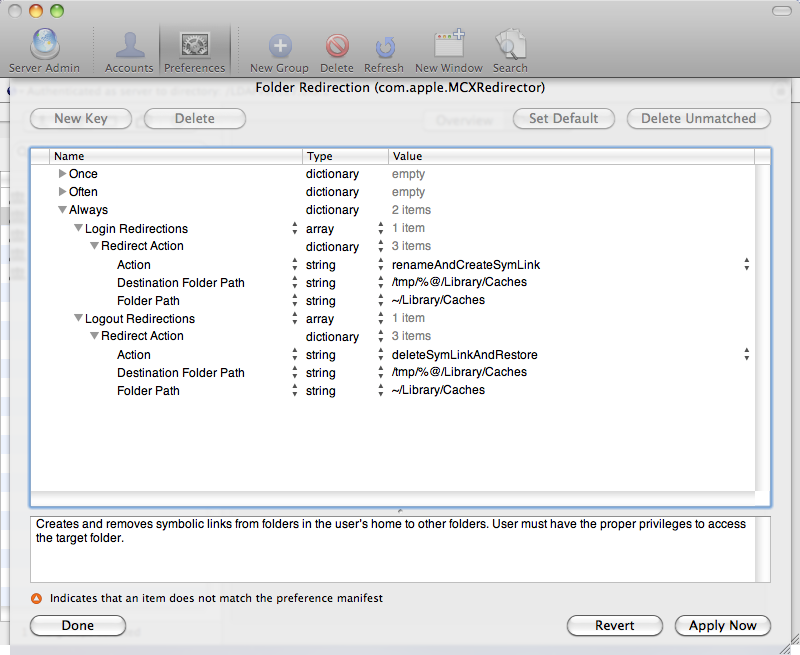
Task: Click the Logout ~/Library/Caches folder path value
Action: click(438, 390)
